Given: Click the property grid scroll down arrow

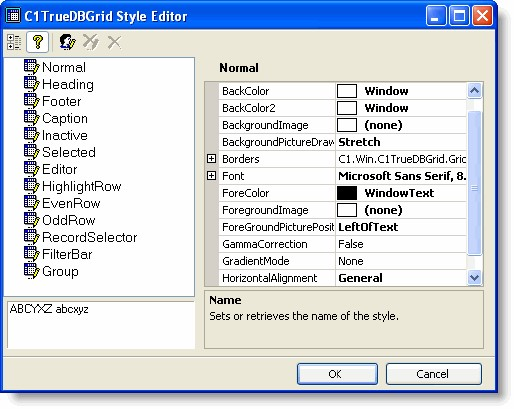Looking at the screenshot, I should (x=474, y=277).
